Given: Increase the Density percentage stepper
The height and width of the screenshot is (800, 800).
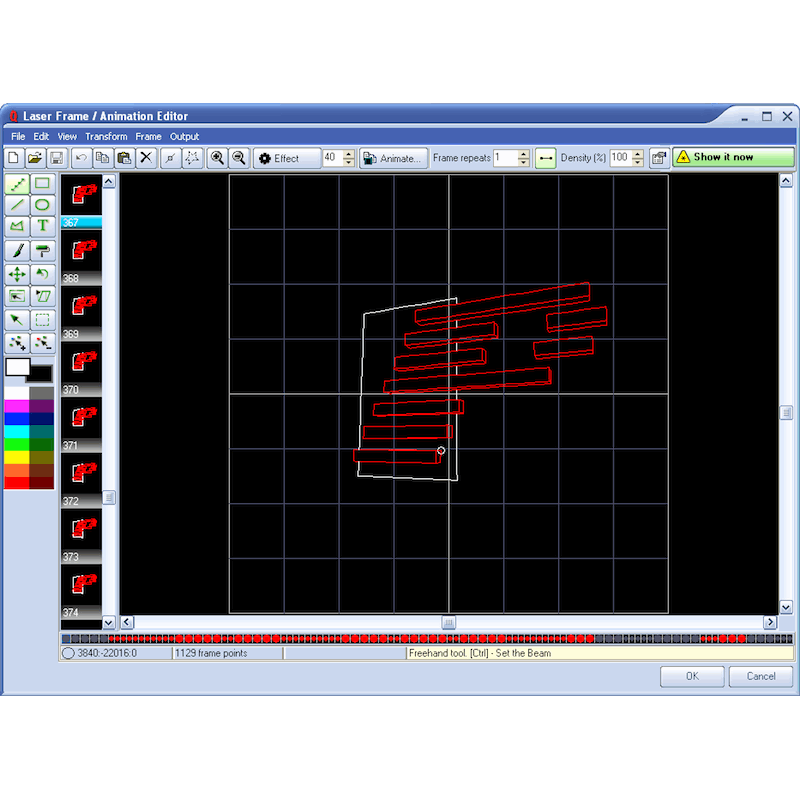Looking at the screenshot, I should tap(637, 154).
